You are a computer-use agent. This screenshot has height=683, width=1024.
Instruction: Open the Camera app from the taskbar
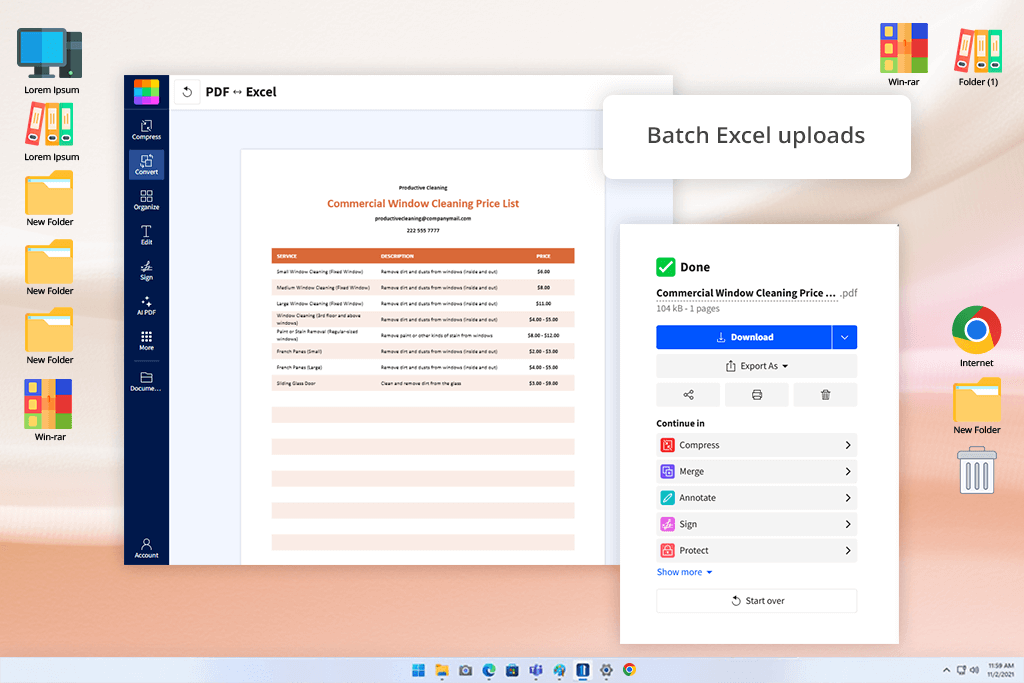466,670
